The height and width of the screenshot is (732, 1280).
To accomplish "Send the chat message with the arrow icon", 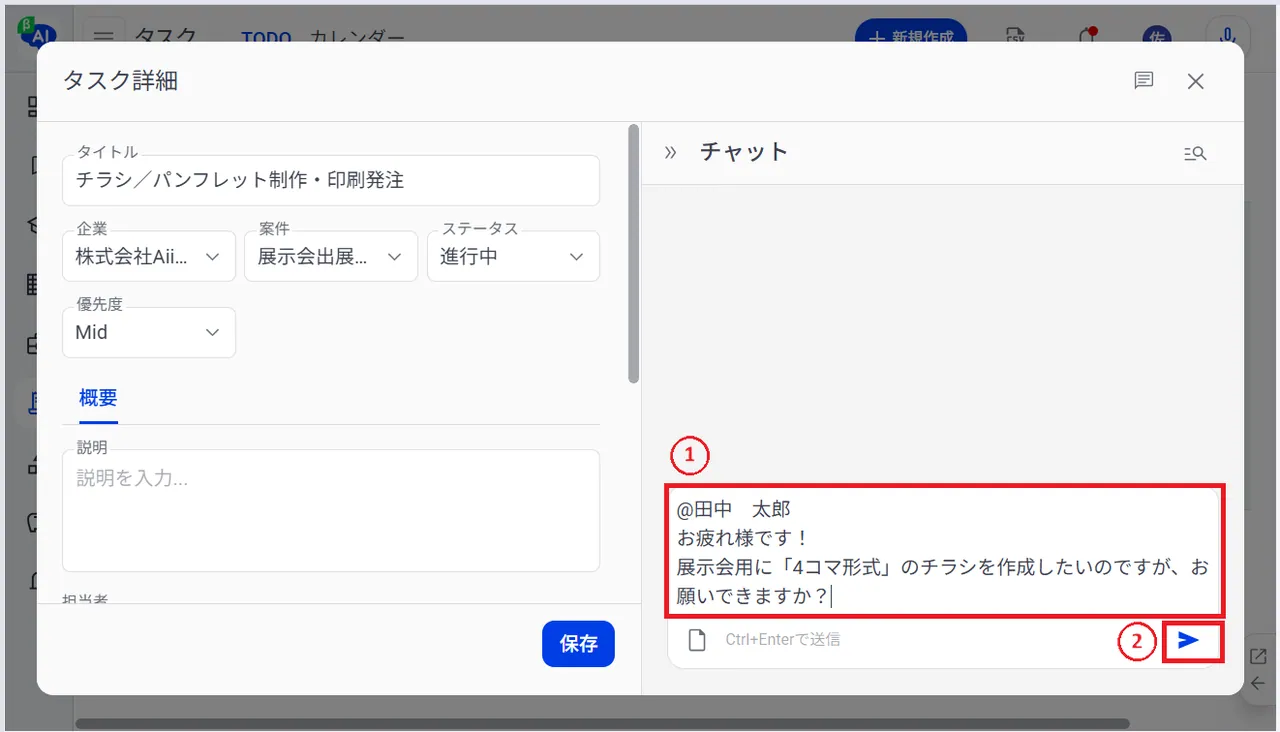I will (x=1188, y=640).
